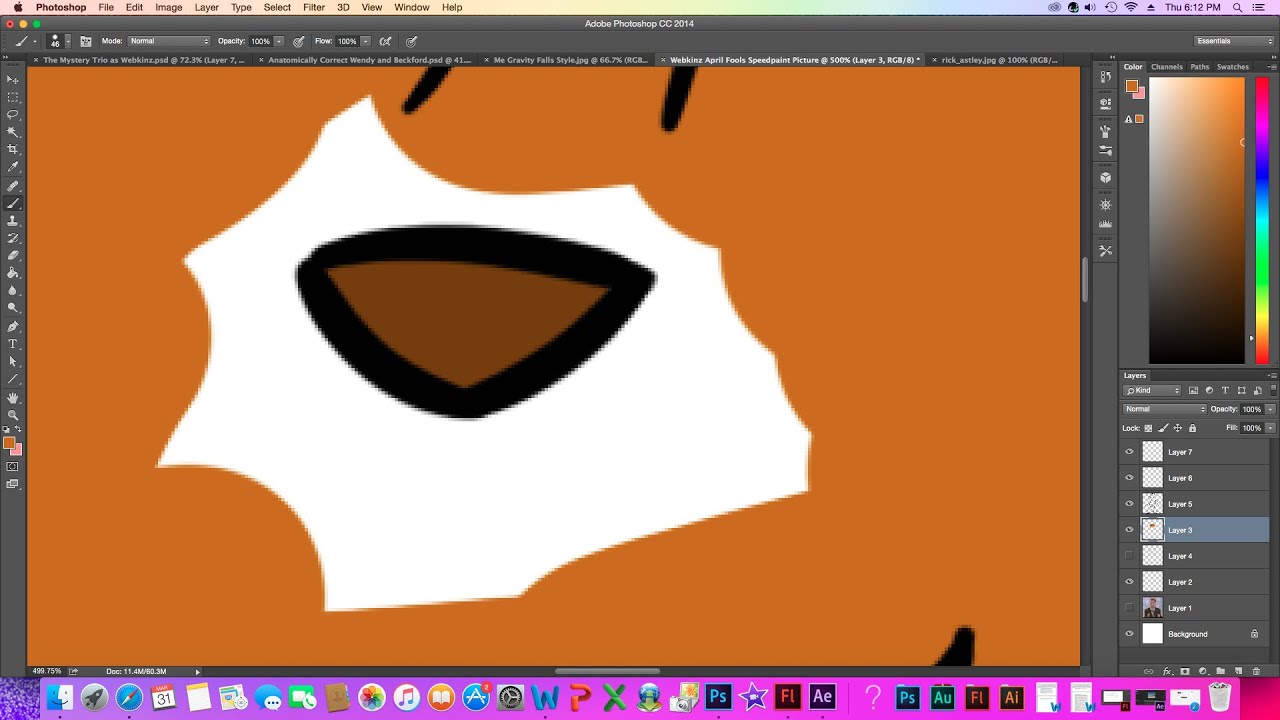Switch to rick_astley.jpg document tab

pyautogui.click(x=998, y=60)
